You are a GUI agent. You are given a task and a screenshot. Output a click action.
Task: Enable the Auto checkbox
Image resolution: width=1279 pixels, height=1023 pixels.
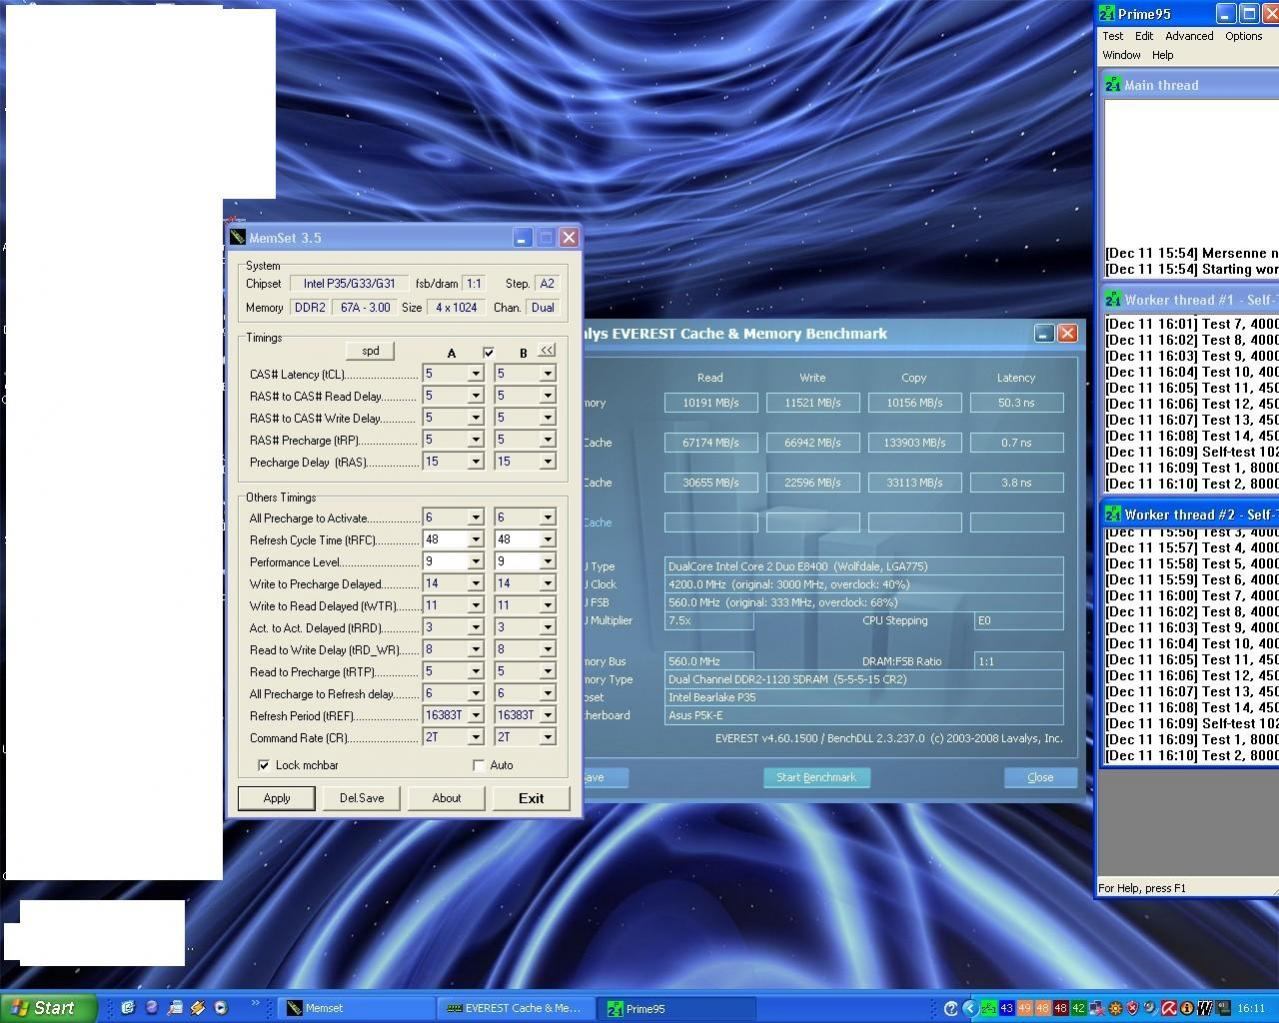point(479,765)
